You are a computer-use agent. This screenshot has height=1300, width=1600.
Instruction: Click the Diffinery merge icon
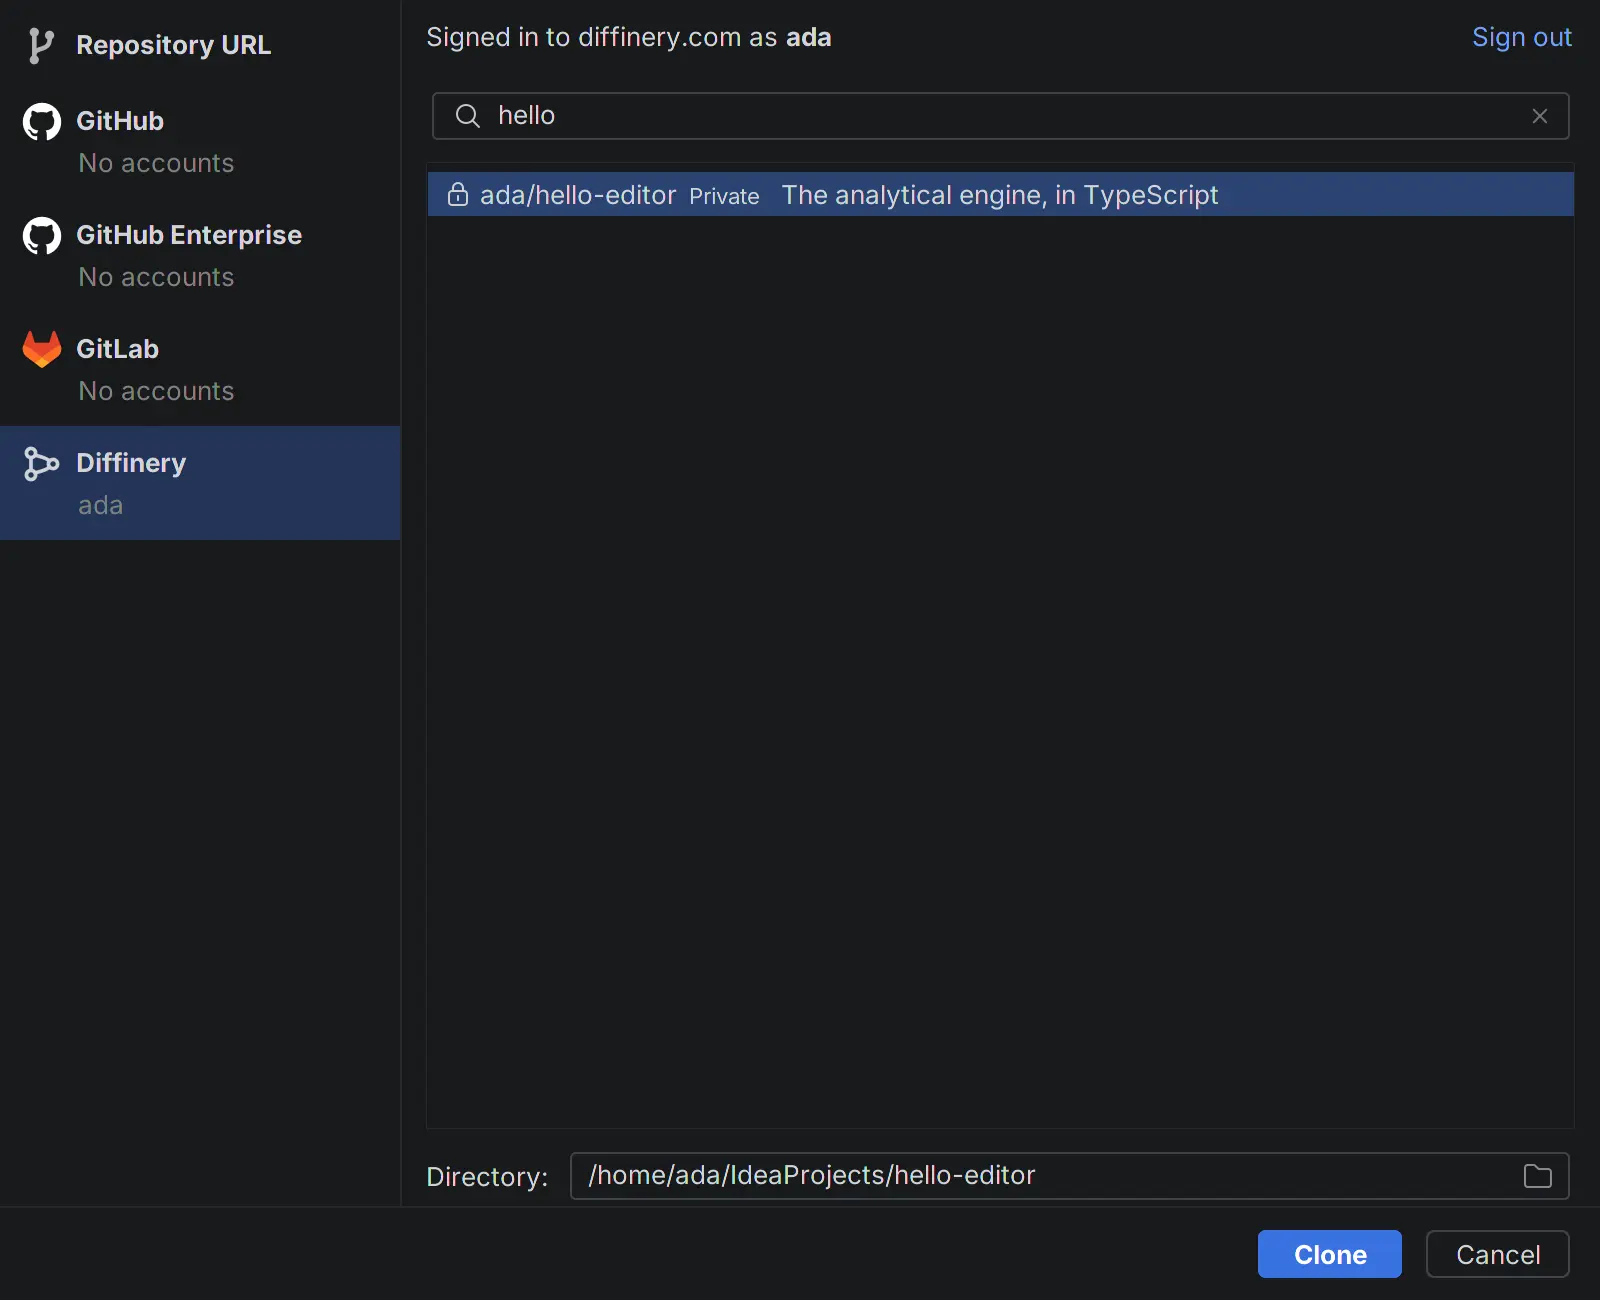click(41, 464)
